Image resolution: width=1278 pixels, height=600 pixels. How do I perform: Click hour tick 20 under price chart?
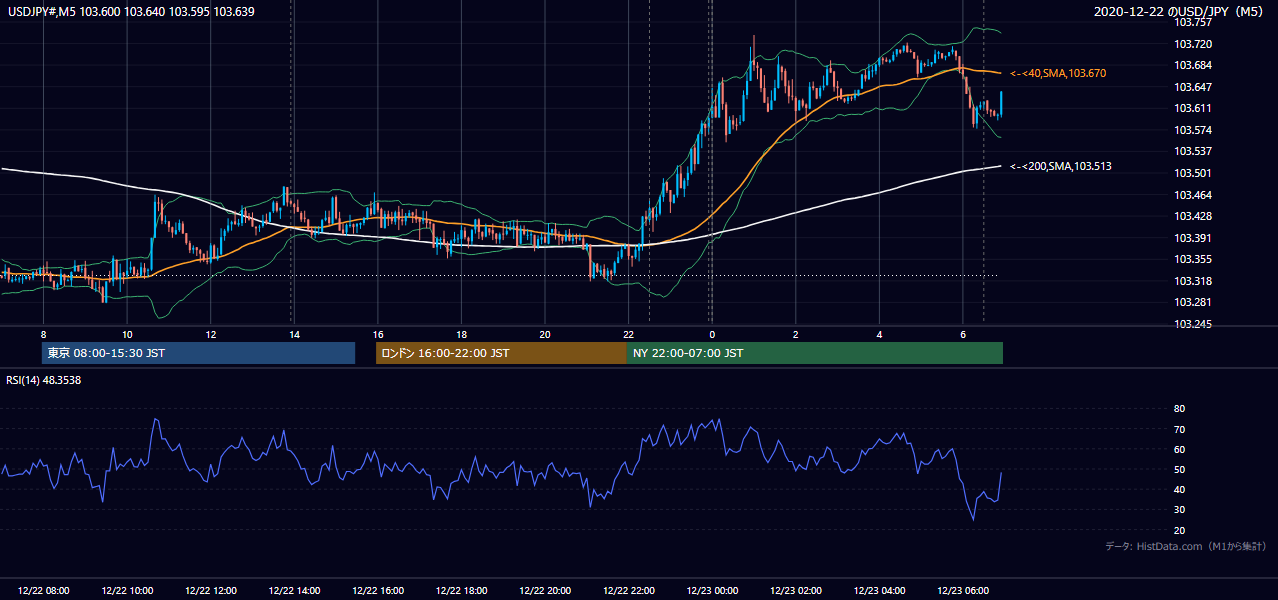click(545, 334)
